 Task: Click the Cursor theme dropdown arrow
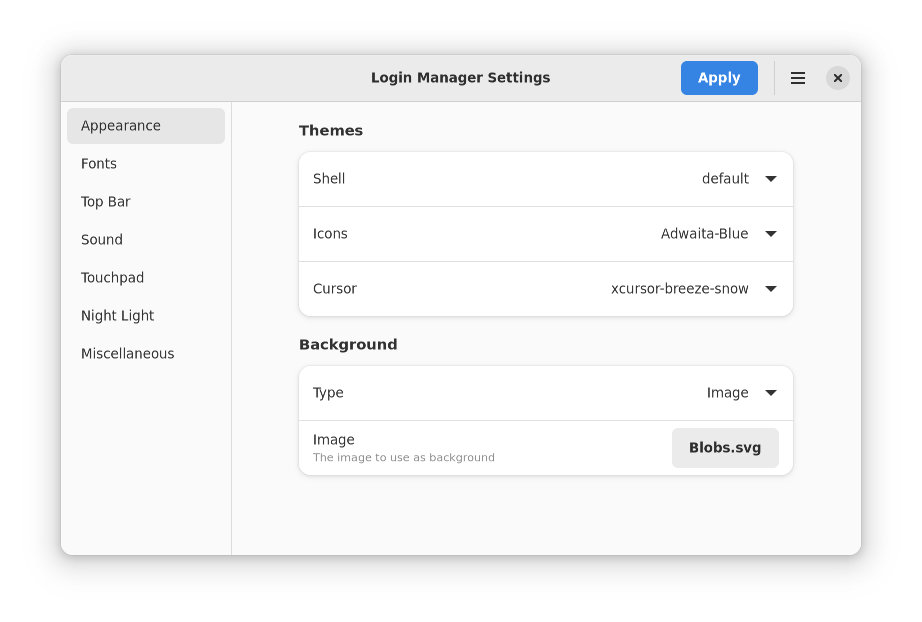[x=771, y=289]
